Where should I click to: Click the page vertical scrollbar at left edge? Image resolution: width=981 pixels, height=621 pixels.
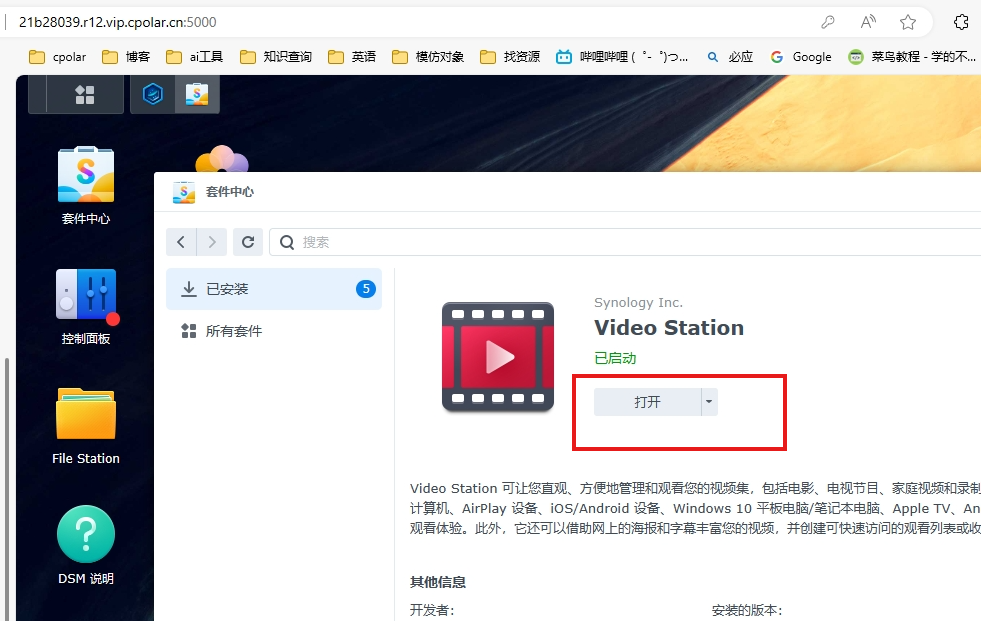coord(7,488)
